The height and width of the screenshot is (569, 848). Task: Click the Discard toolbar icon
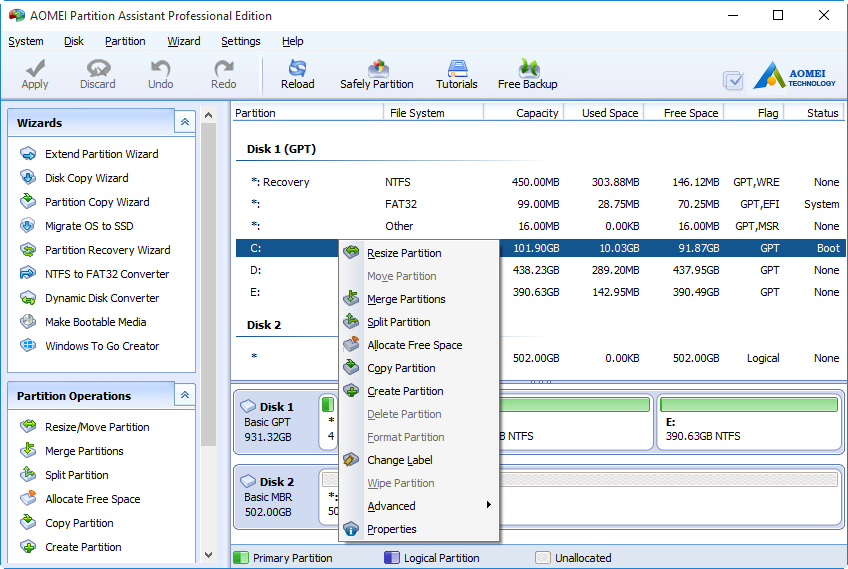[98, 68]
